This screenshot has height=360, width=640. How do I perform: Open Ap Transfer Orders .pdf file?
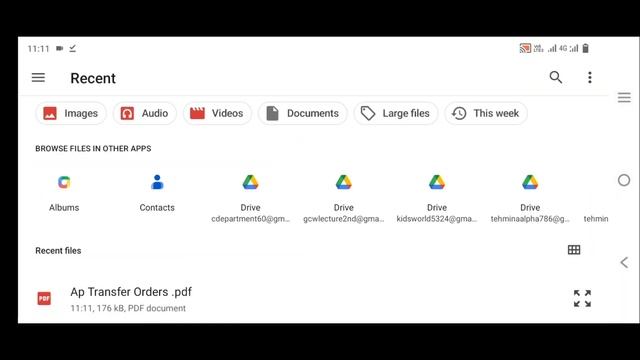(312, 299)
